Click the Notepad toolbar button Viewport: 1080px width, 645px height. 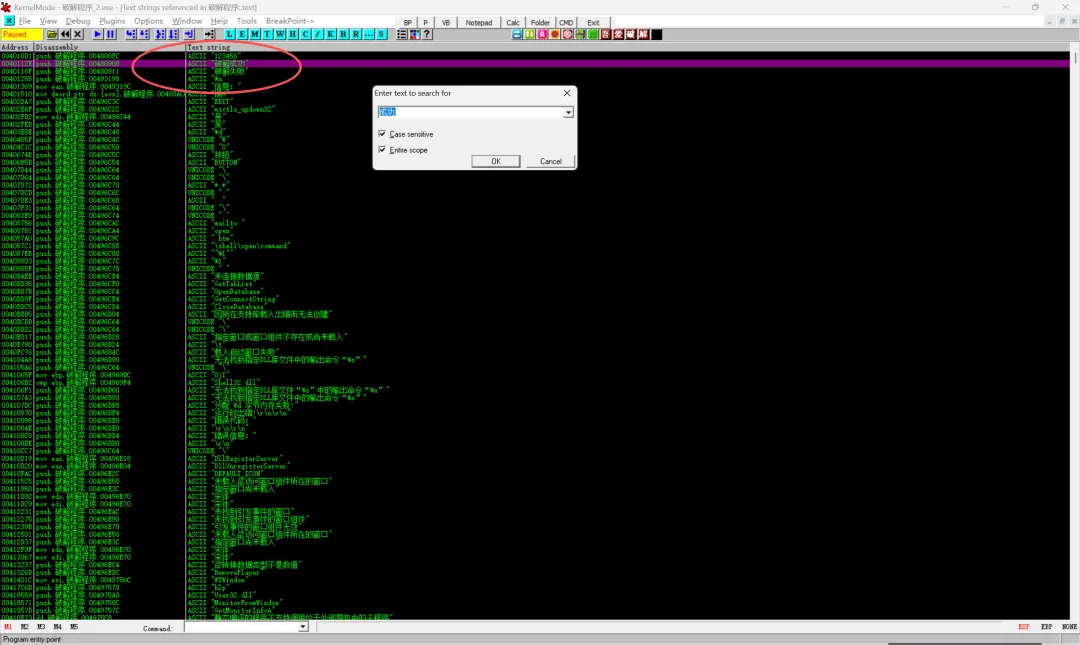point(479,23)
